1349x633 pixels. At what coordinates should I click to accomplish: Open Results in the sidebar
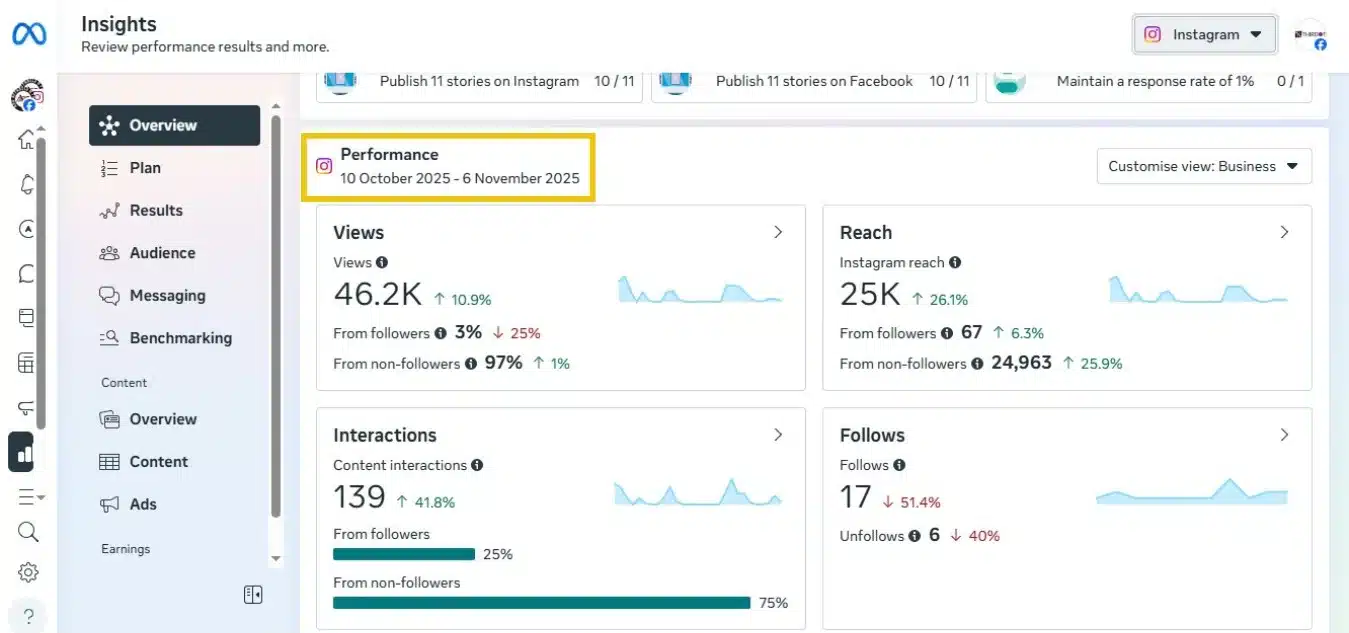pos(156,210)
